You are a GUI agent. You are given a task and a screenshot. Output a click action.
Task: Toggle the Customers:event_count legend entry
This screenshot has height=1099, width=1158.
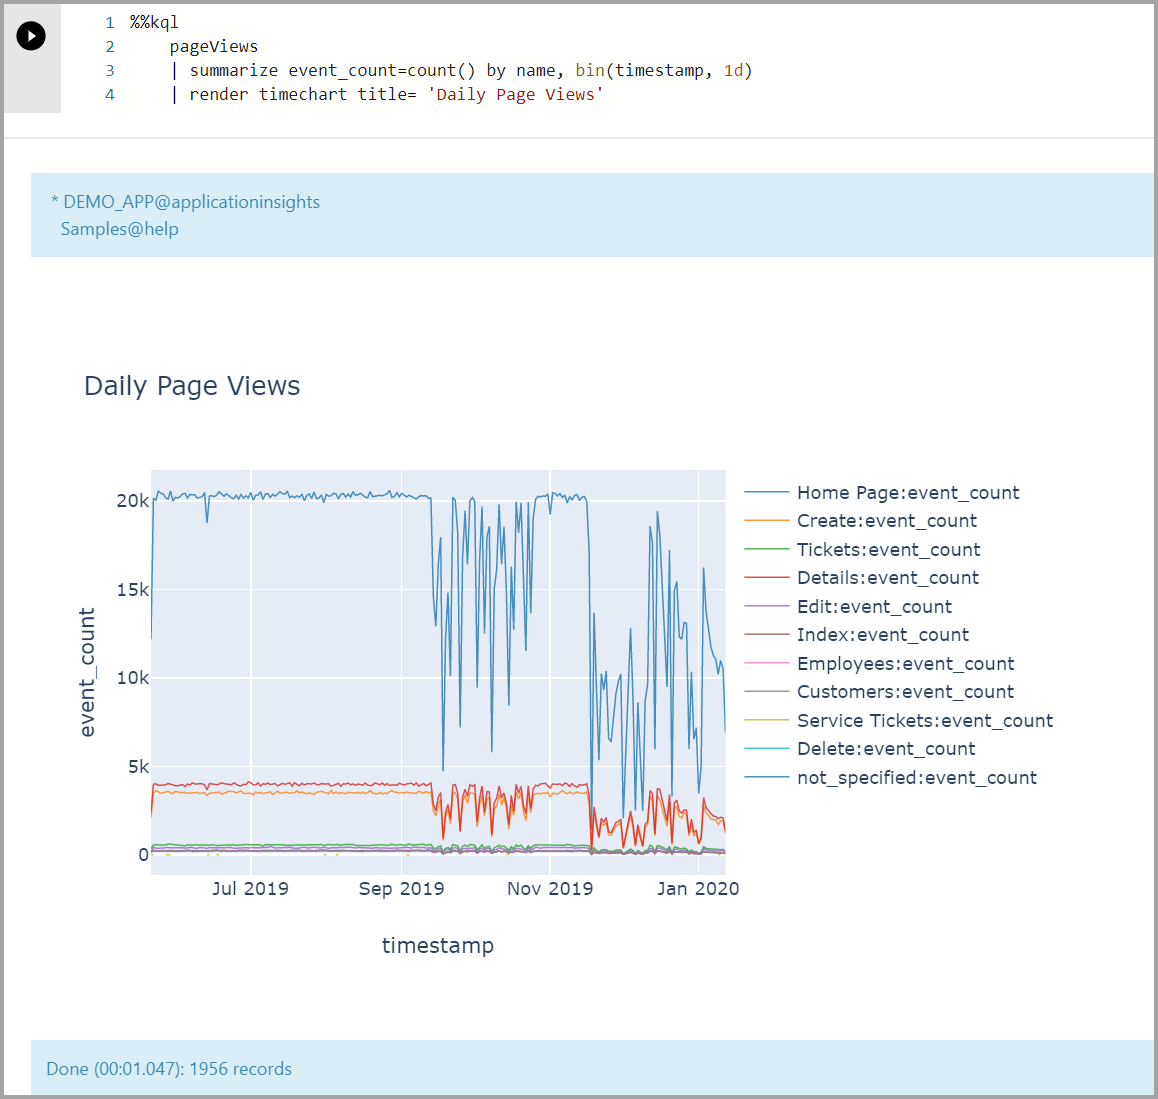point(905,691)
